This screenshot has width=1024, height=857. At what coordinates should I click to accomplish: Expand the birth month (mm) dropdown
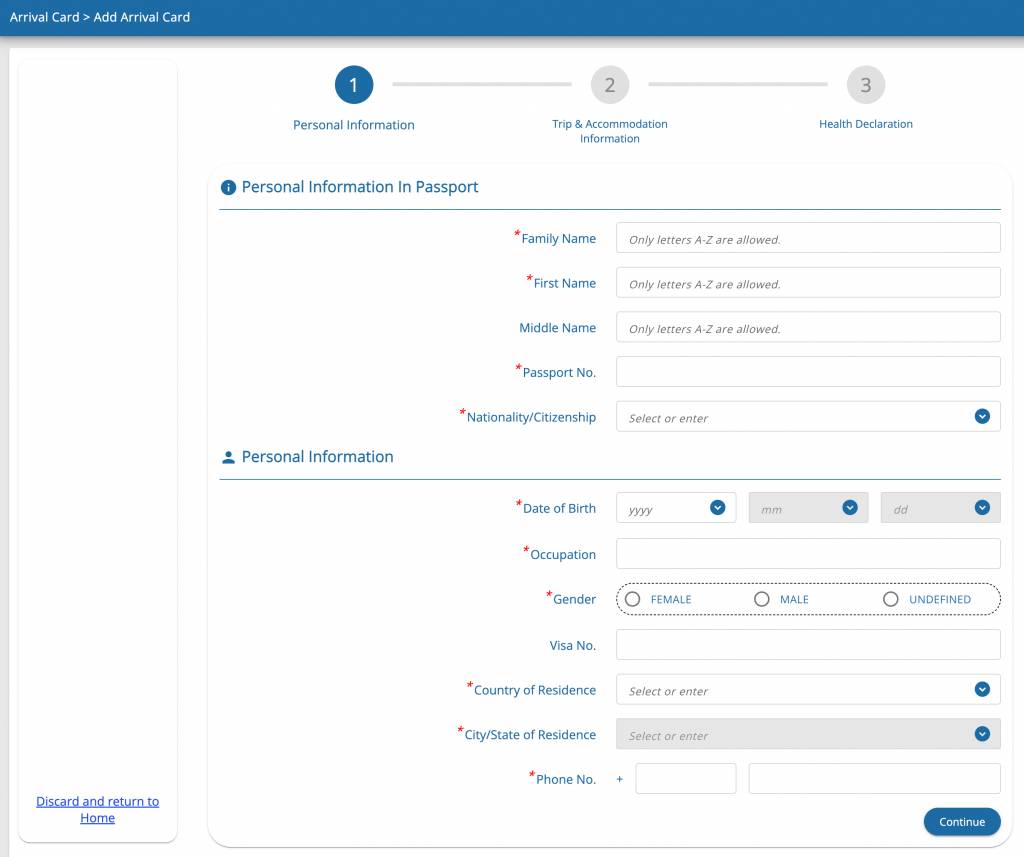(x=850, y=508)
